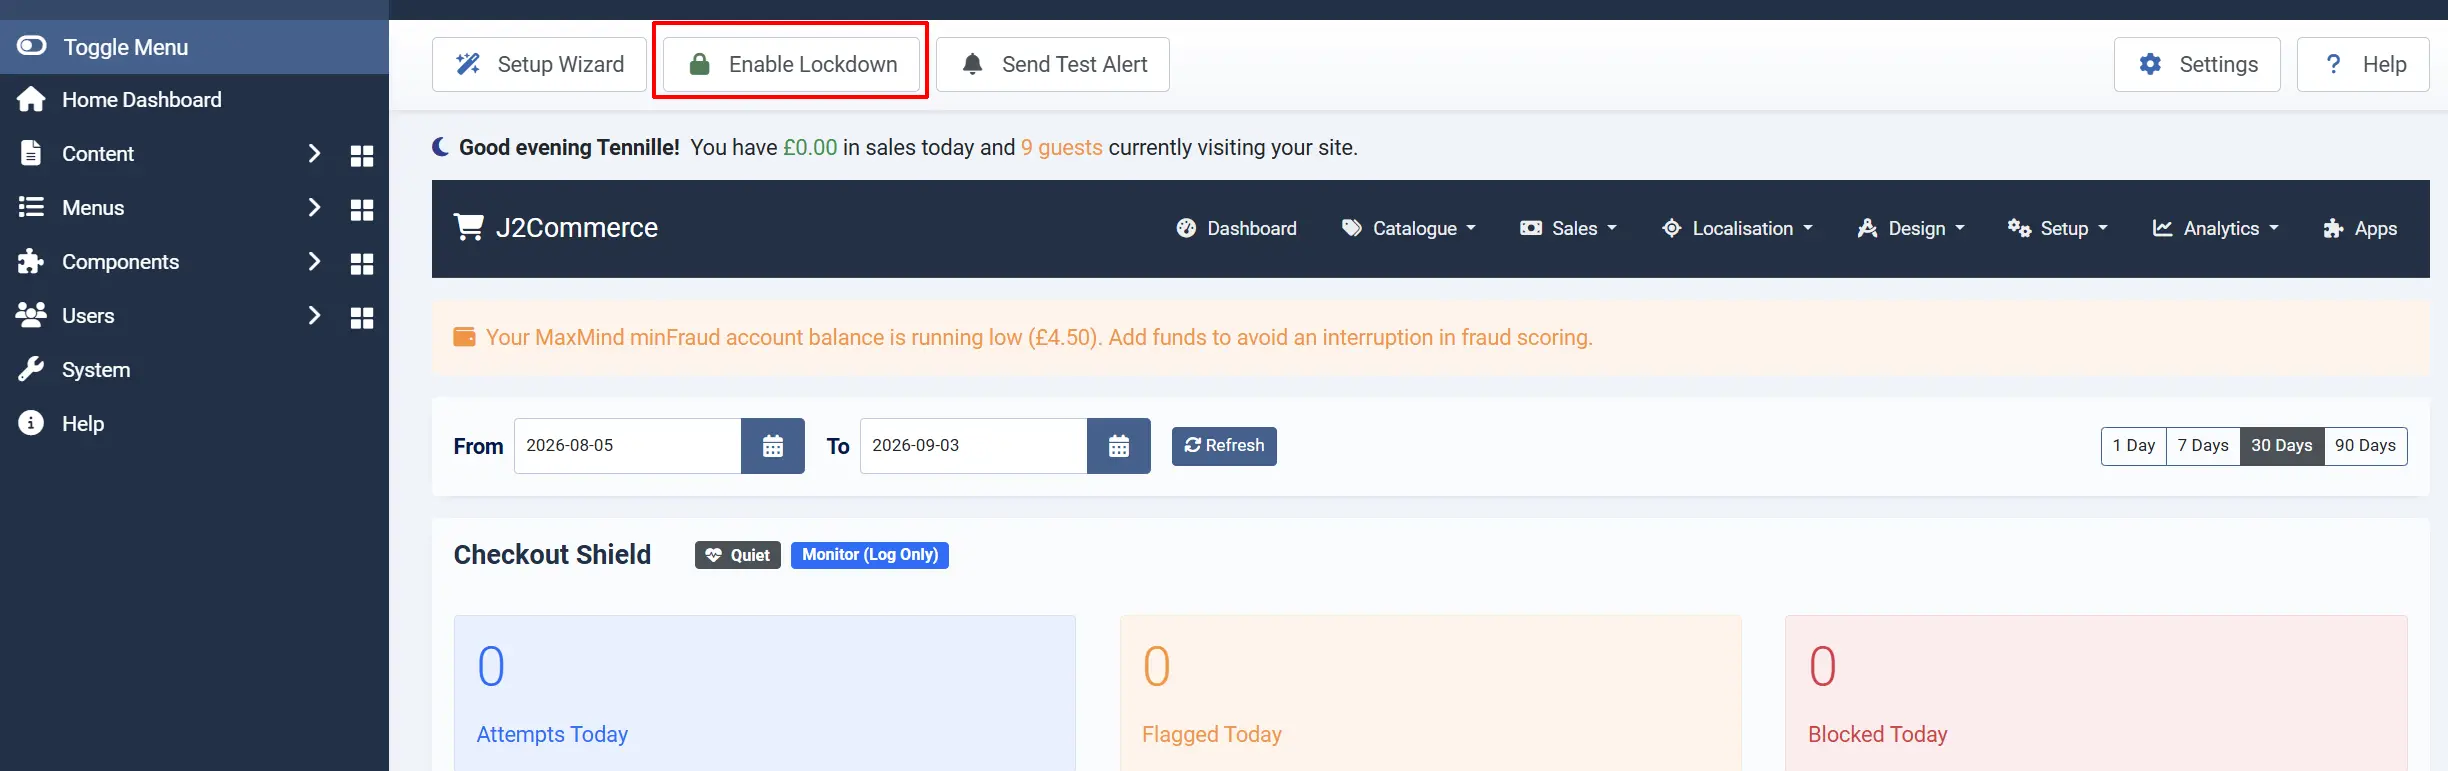The image size is (2448, 771).
Task: Open the Catalogue dropdown menu
Action: click(1408, 228)
